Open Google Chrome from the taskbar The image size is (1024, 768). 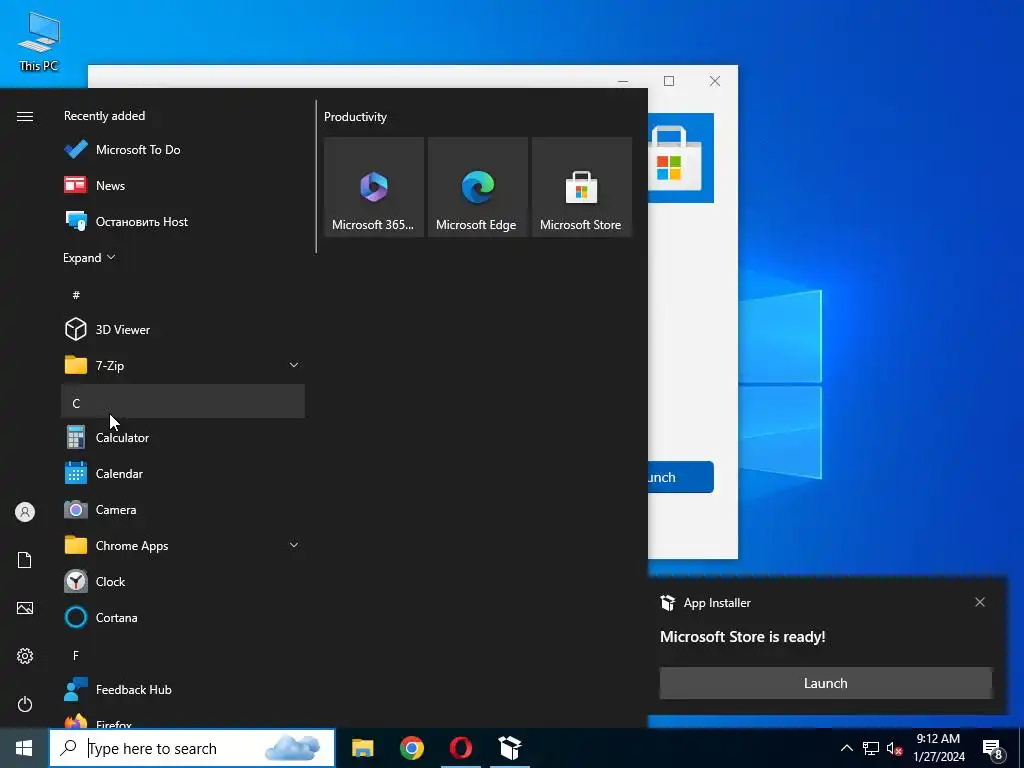coord(411,748)
